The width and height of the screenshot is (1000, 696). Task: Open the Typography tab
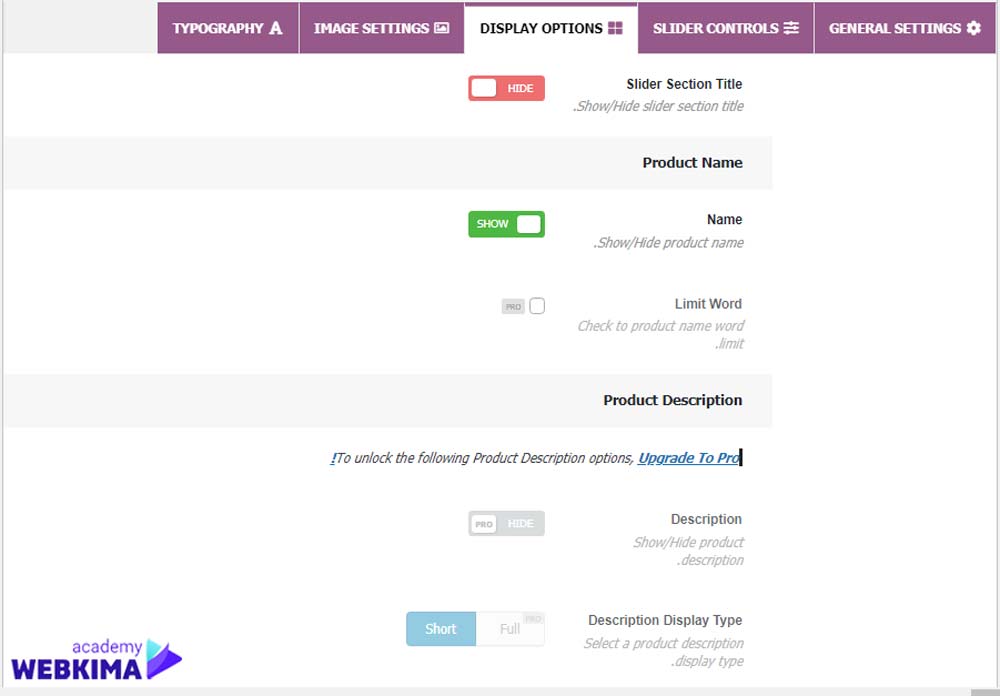[x=228, y=28]
